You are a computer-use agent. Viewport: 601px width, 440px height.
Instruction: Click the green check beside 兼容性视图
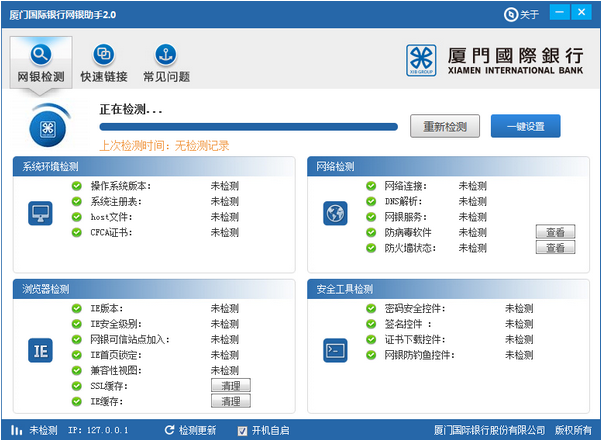pyautogui.click(x=77, y=370)
